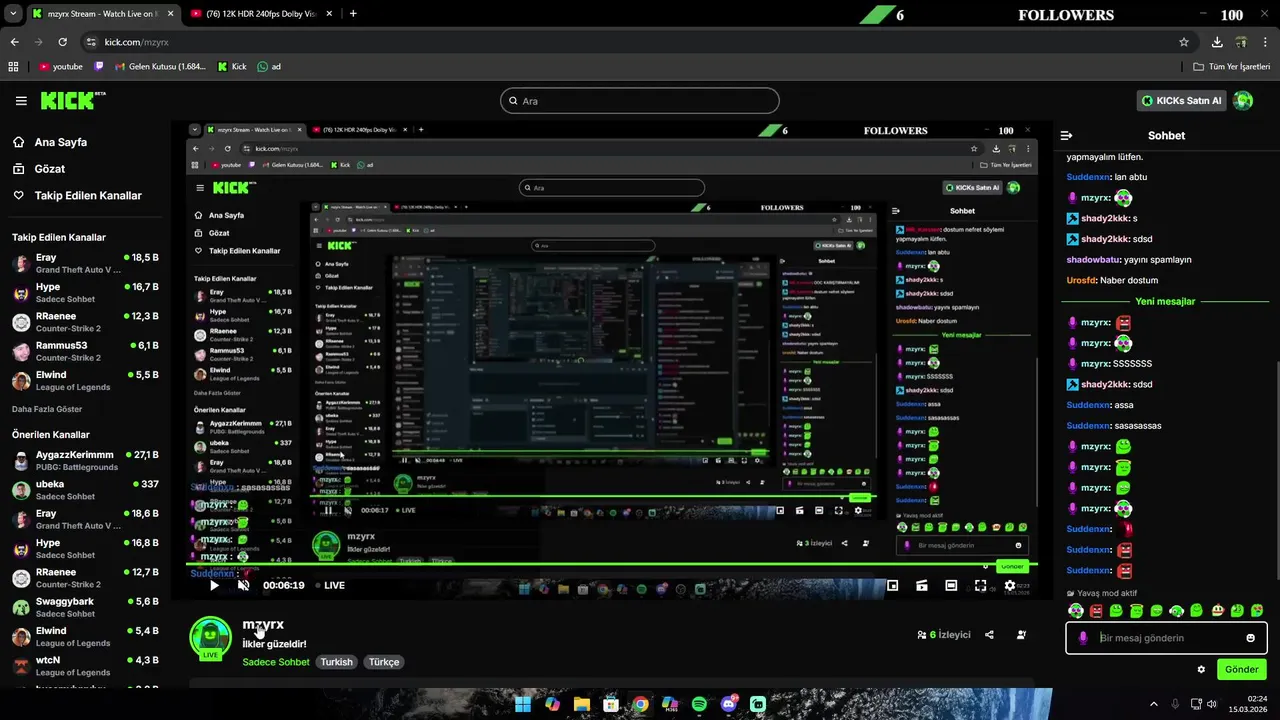Insert the red angry face quick emote
This screenshot has width=1280, height=720.
pyautogui.click(x=1096, y=611)
